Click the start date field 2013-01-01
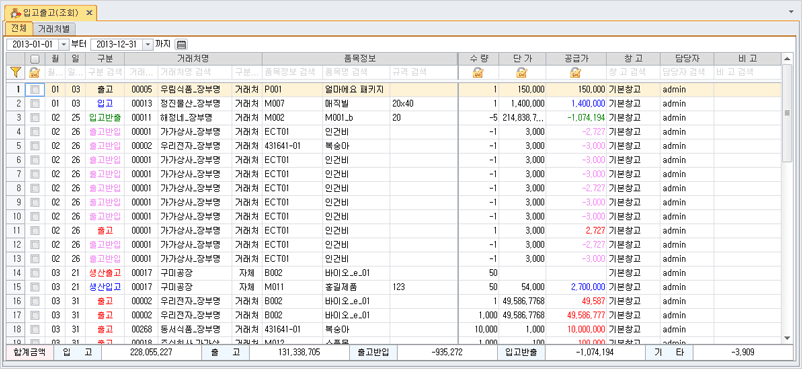The height and width of the screenshot is (369, 802). pos(32,45)
